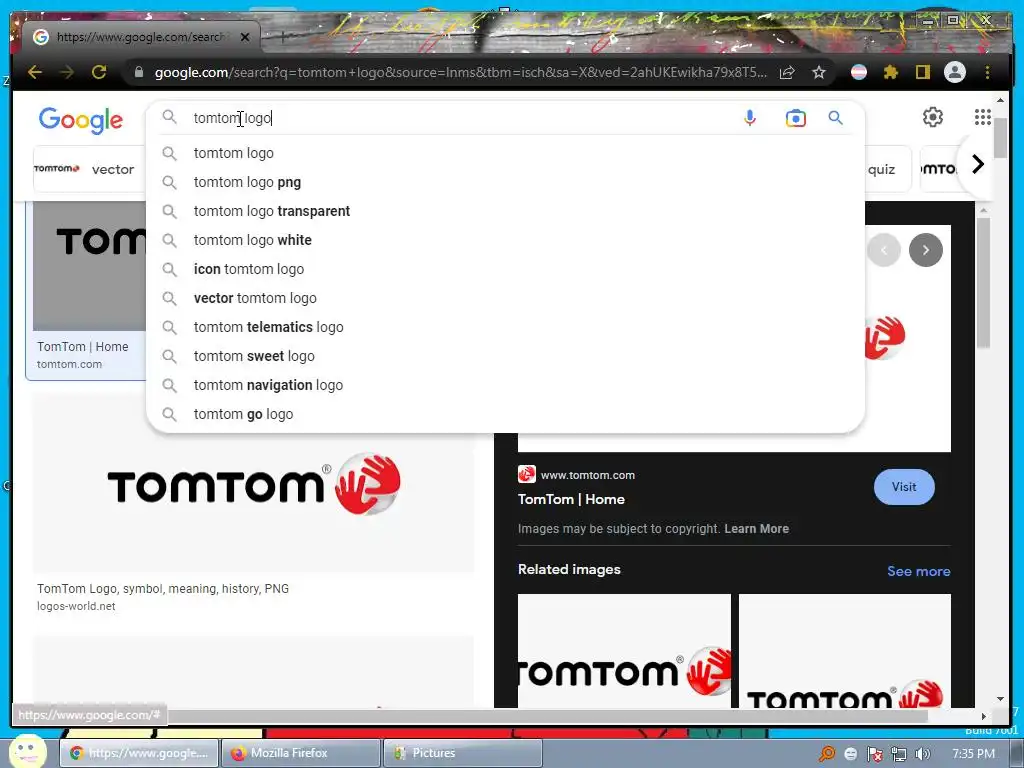This screenshot has width=1024, height=768.
Task: Switch to Mozilla Firefox on the taskbar
Action: [300, 753]
